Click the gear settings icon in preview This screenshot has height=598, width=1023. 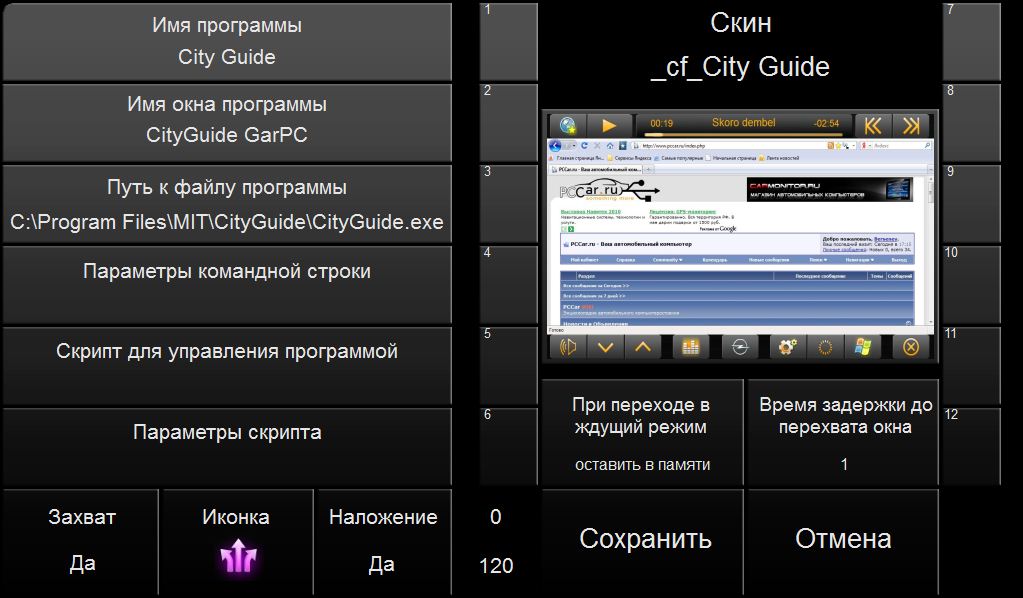(788, 347)
